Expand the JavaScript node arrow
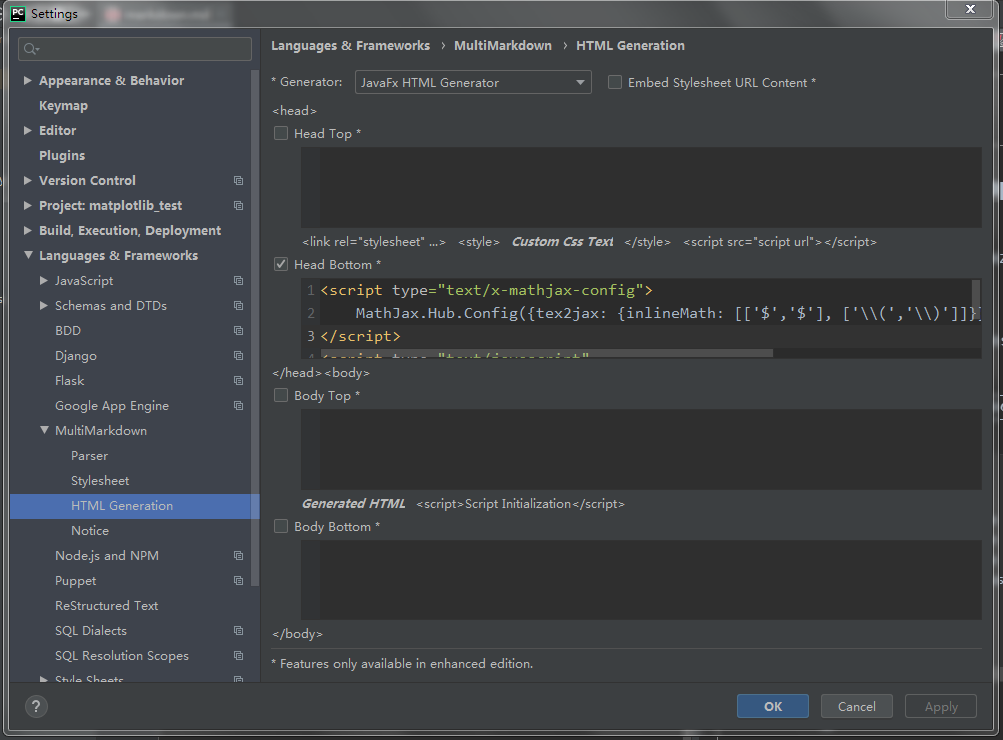Screen dimensions: 1003x740 click(43, 280)
